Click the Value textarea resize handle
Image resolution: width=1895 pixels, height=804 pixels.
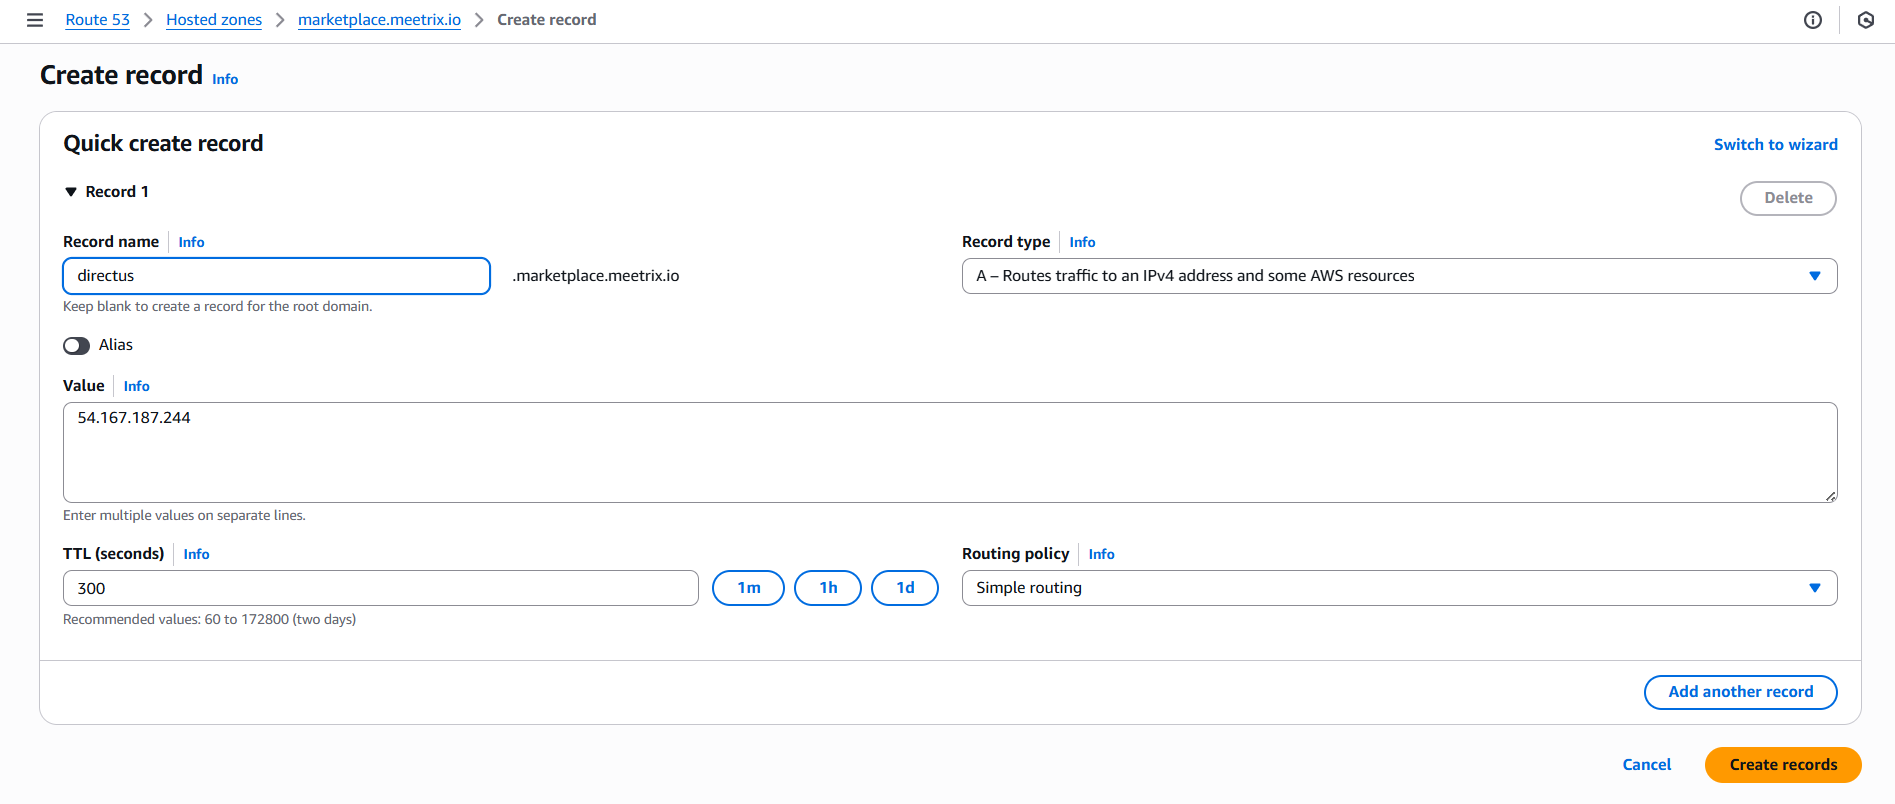click(1830, 496)
